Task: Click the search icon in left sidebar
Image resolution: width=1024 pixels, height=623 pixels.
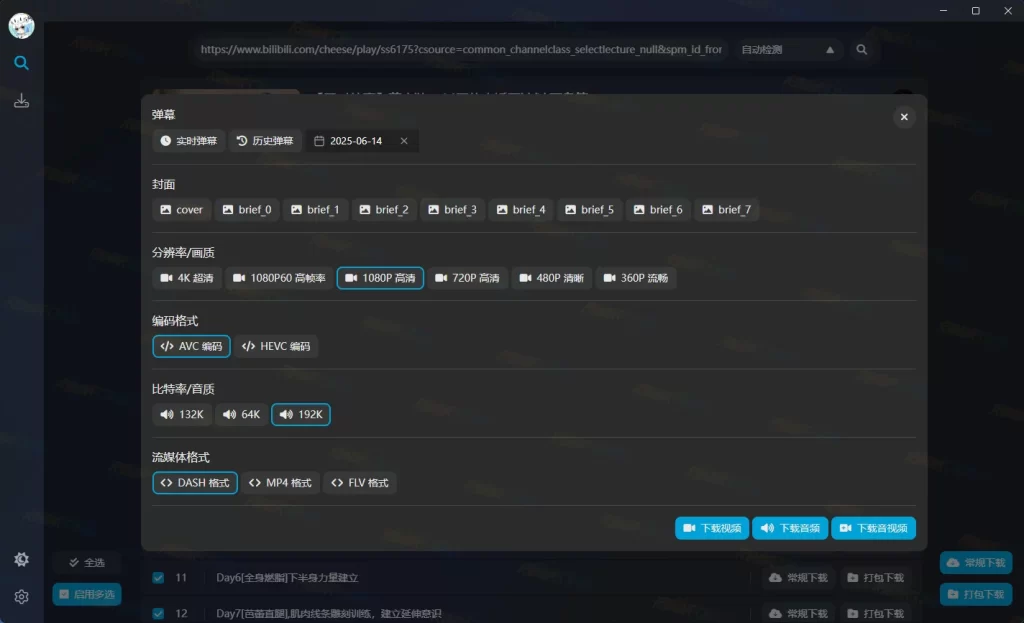Action: pyautogui.click(x=21, y=63)
